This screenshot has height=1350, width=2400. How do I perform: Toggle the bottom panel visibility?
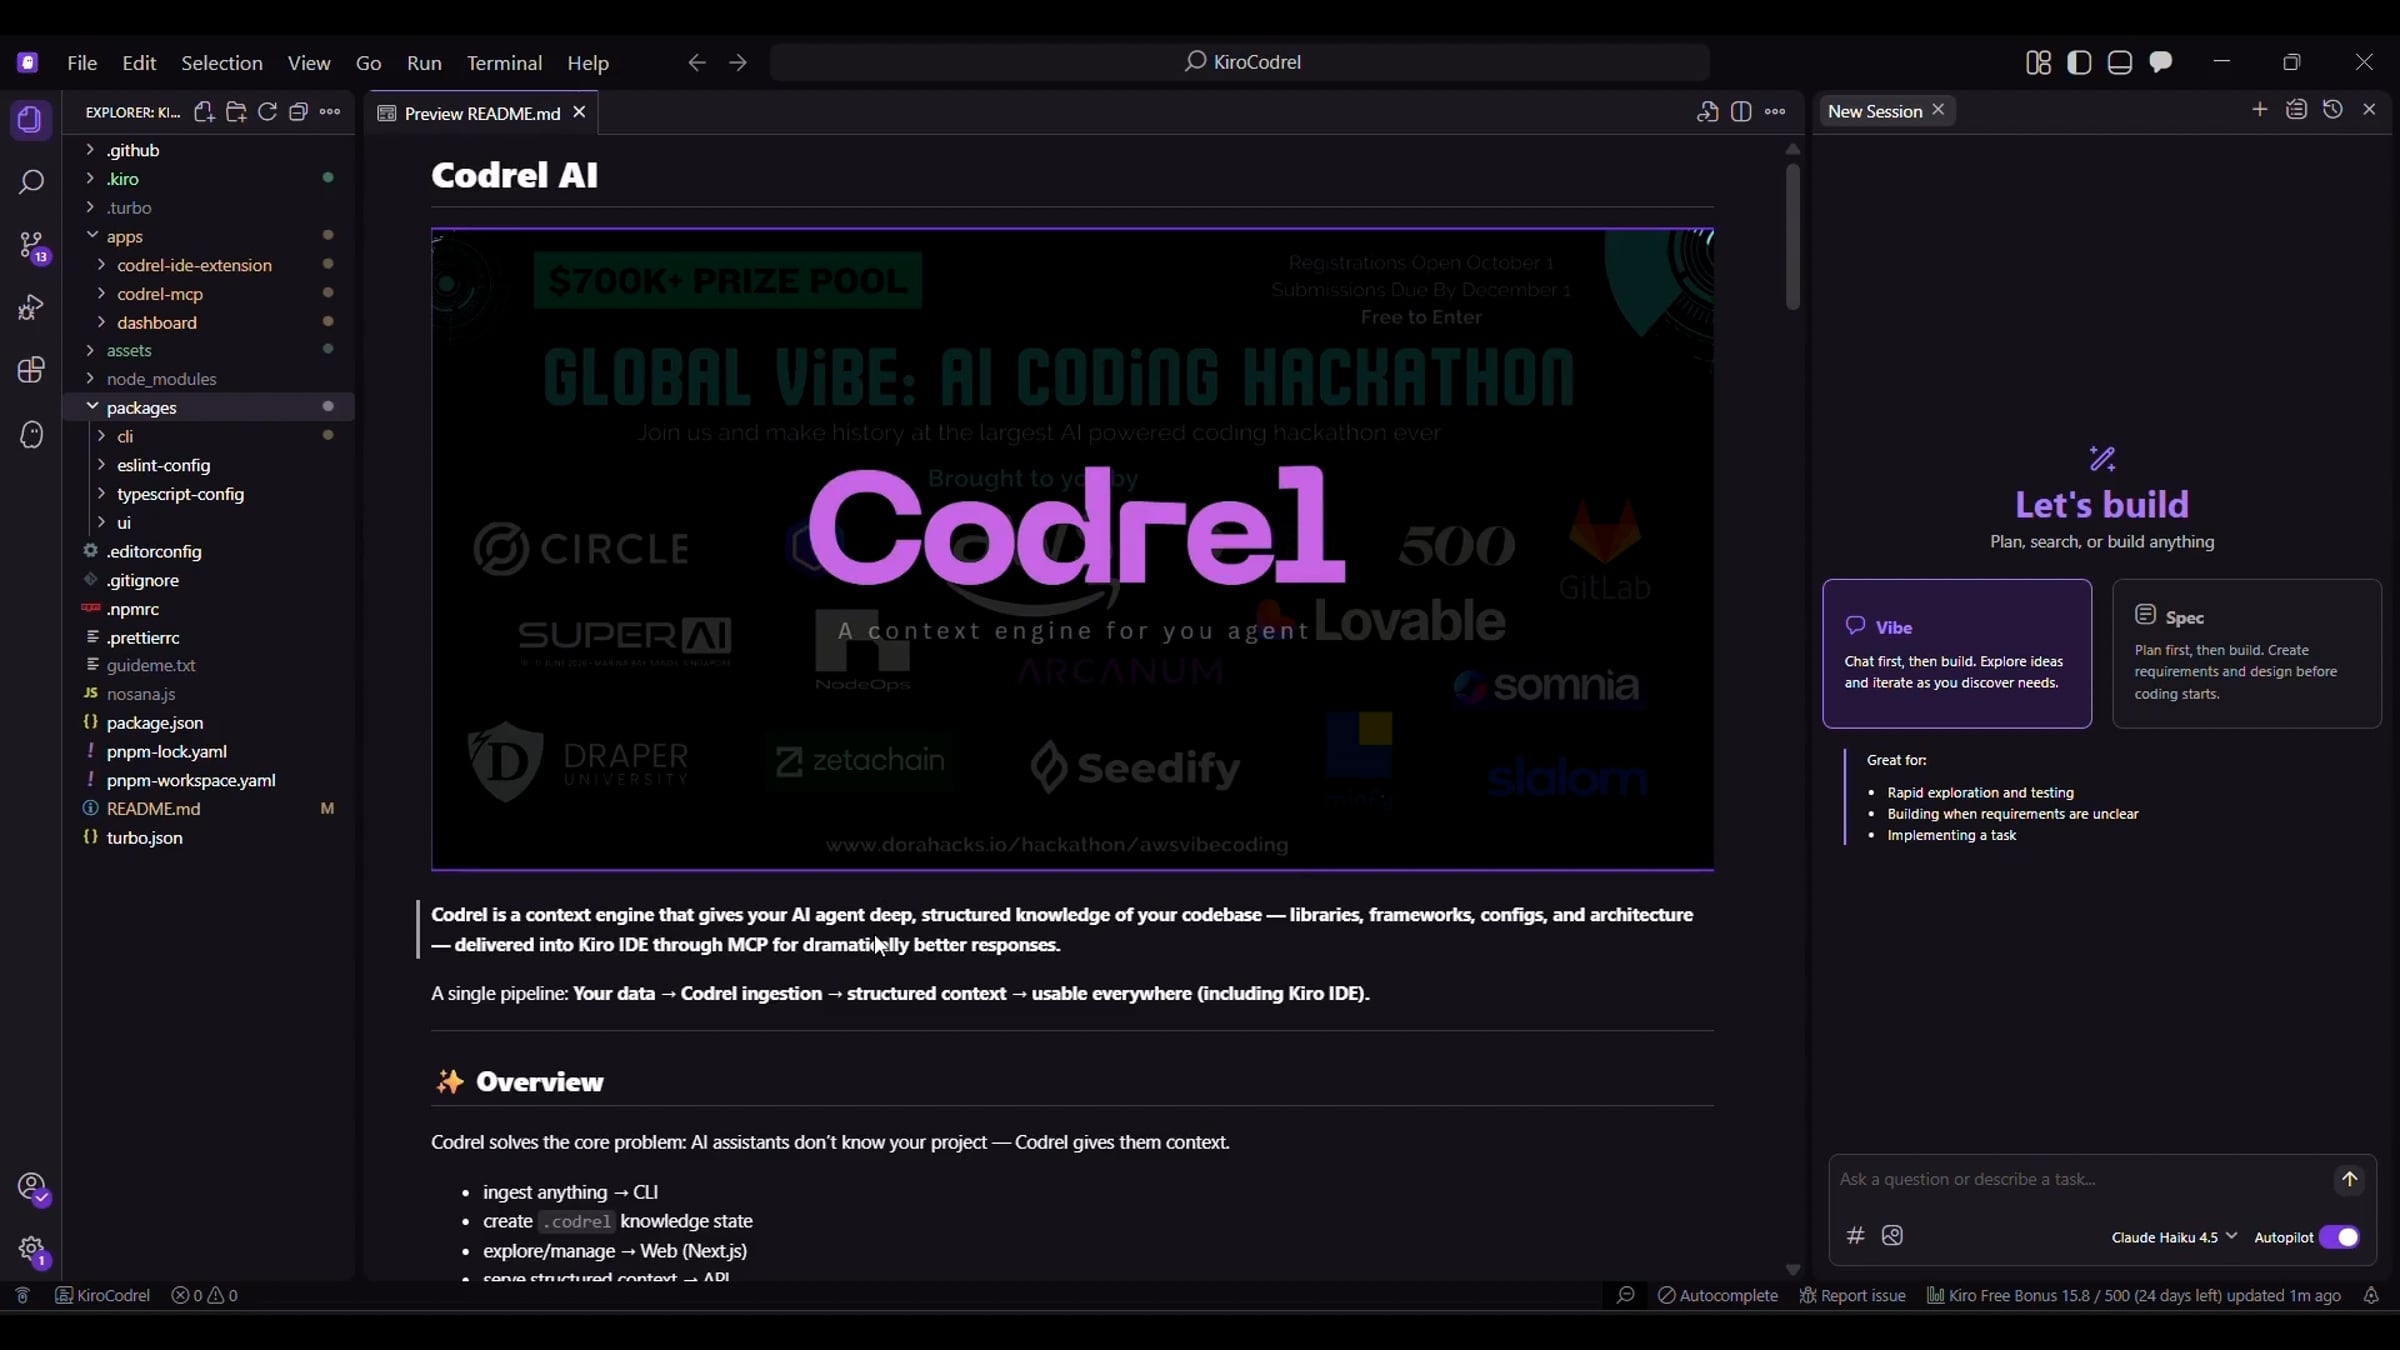pyautogui.click(x=2120, y=62)
